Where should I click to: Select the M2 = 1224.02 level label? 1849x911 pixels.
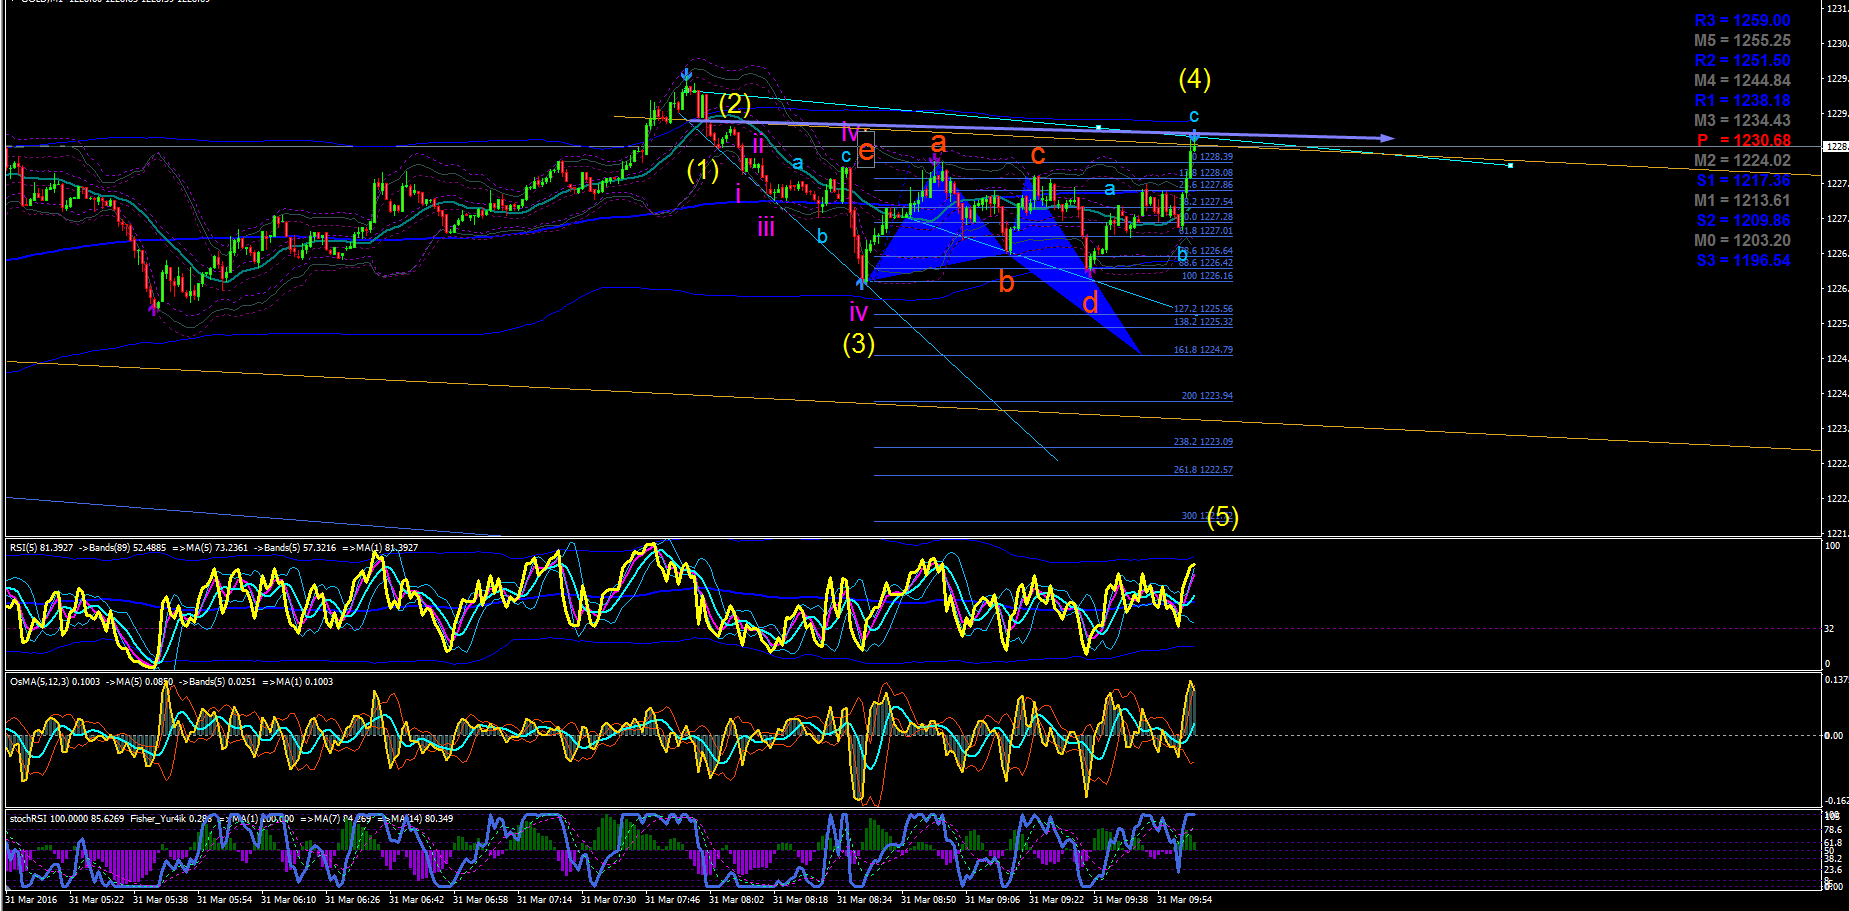(1742, 160)
